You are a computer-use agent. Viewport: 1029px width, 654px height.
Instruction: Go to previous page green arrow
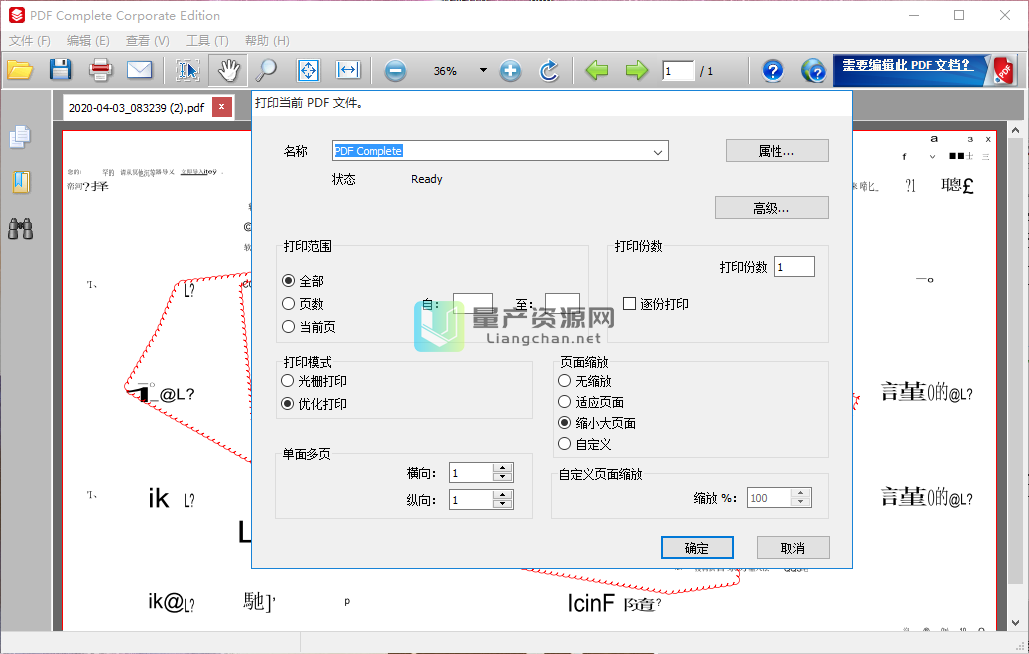point(597,70)
